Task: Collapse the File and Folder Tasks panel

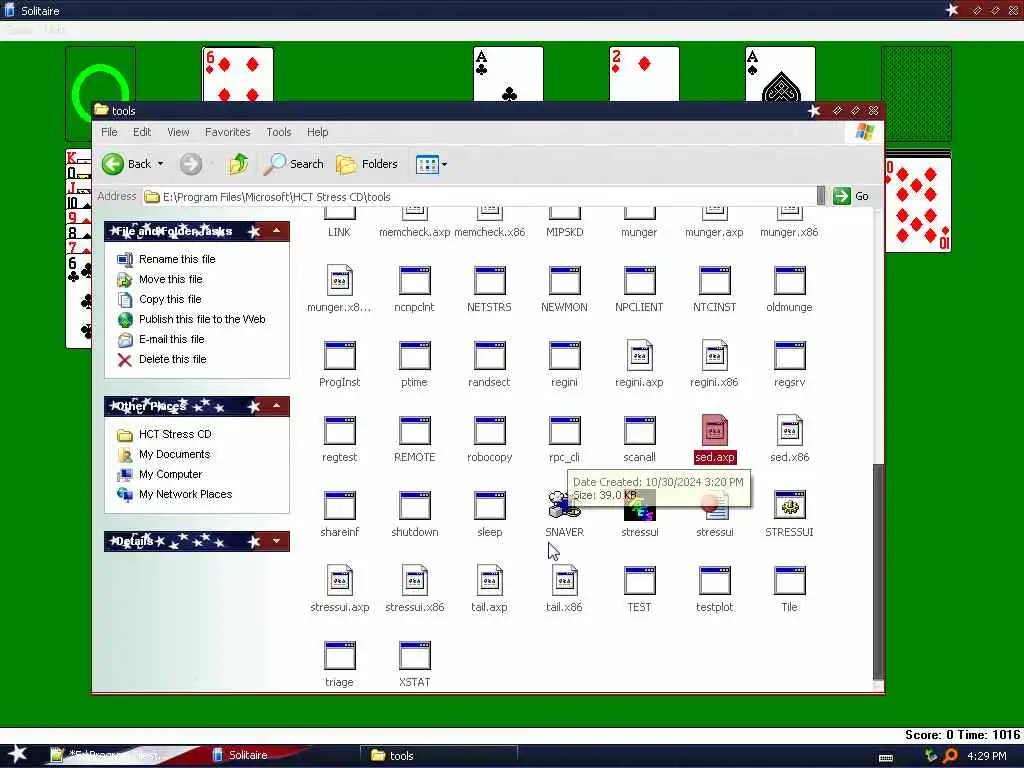Action: 276,231
